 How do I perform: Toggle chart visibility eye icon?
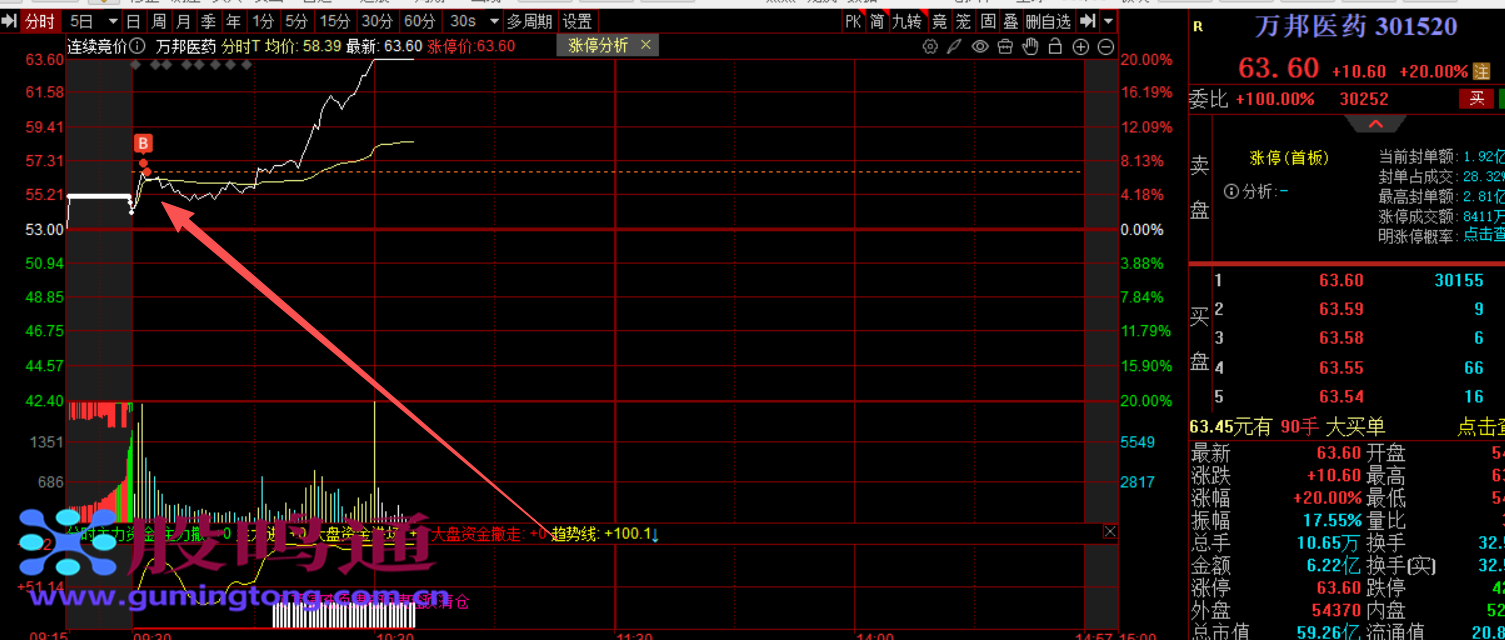980,46
